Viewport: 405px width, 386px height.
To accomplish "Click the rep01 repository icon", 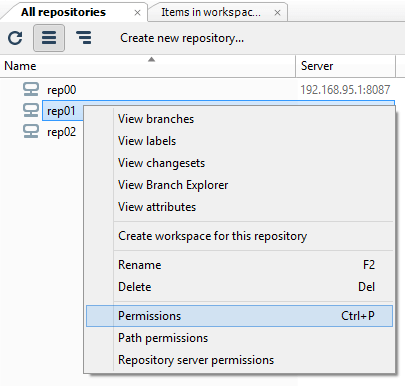I will 31,111.
